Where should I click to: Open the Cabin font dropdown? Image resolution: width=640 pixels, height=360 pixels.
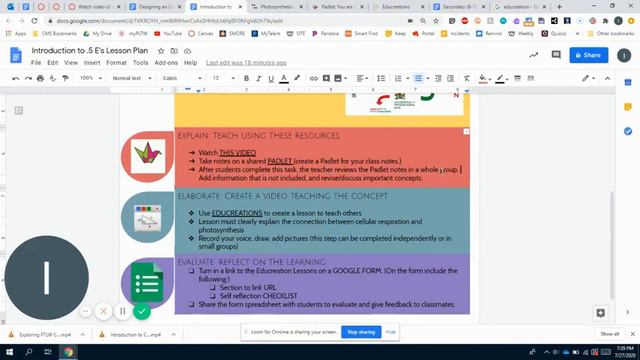pos(182,78)
